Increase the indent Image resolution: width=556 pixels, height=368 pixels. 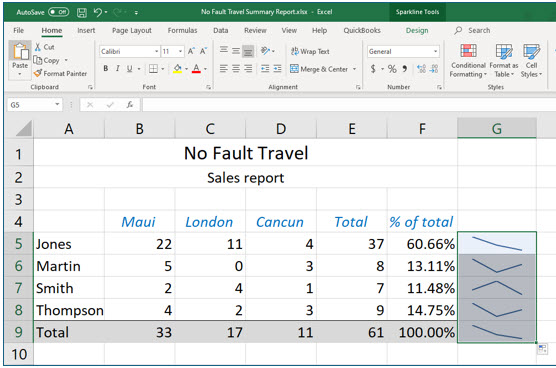(x=277, y=68)
